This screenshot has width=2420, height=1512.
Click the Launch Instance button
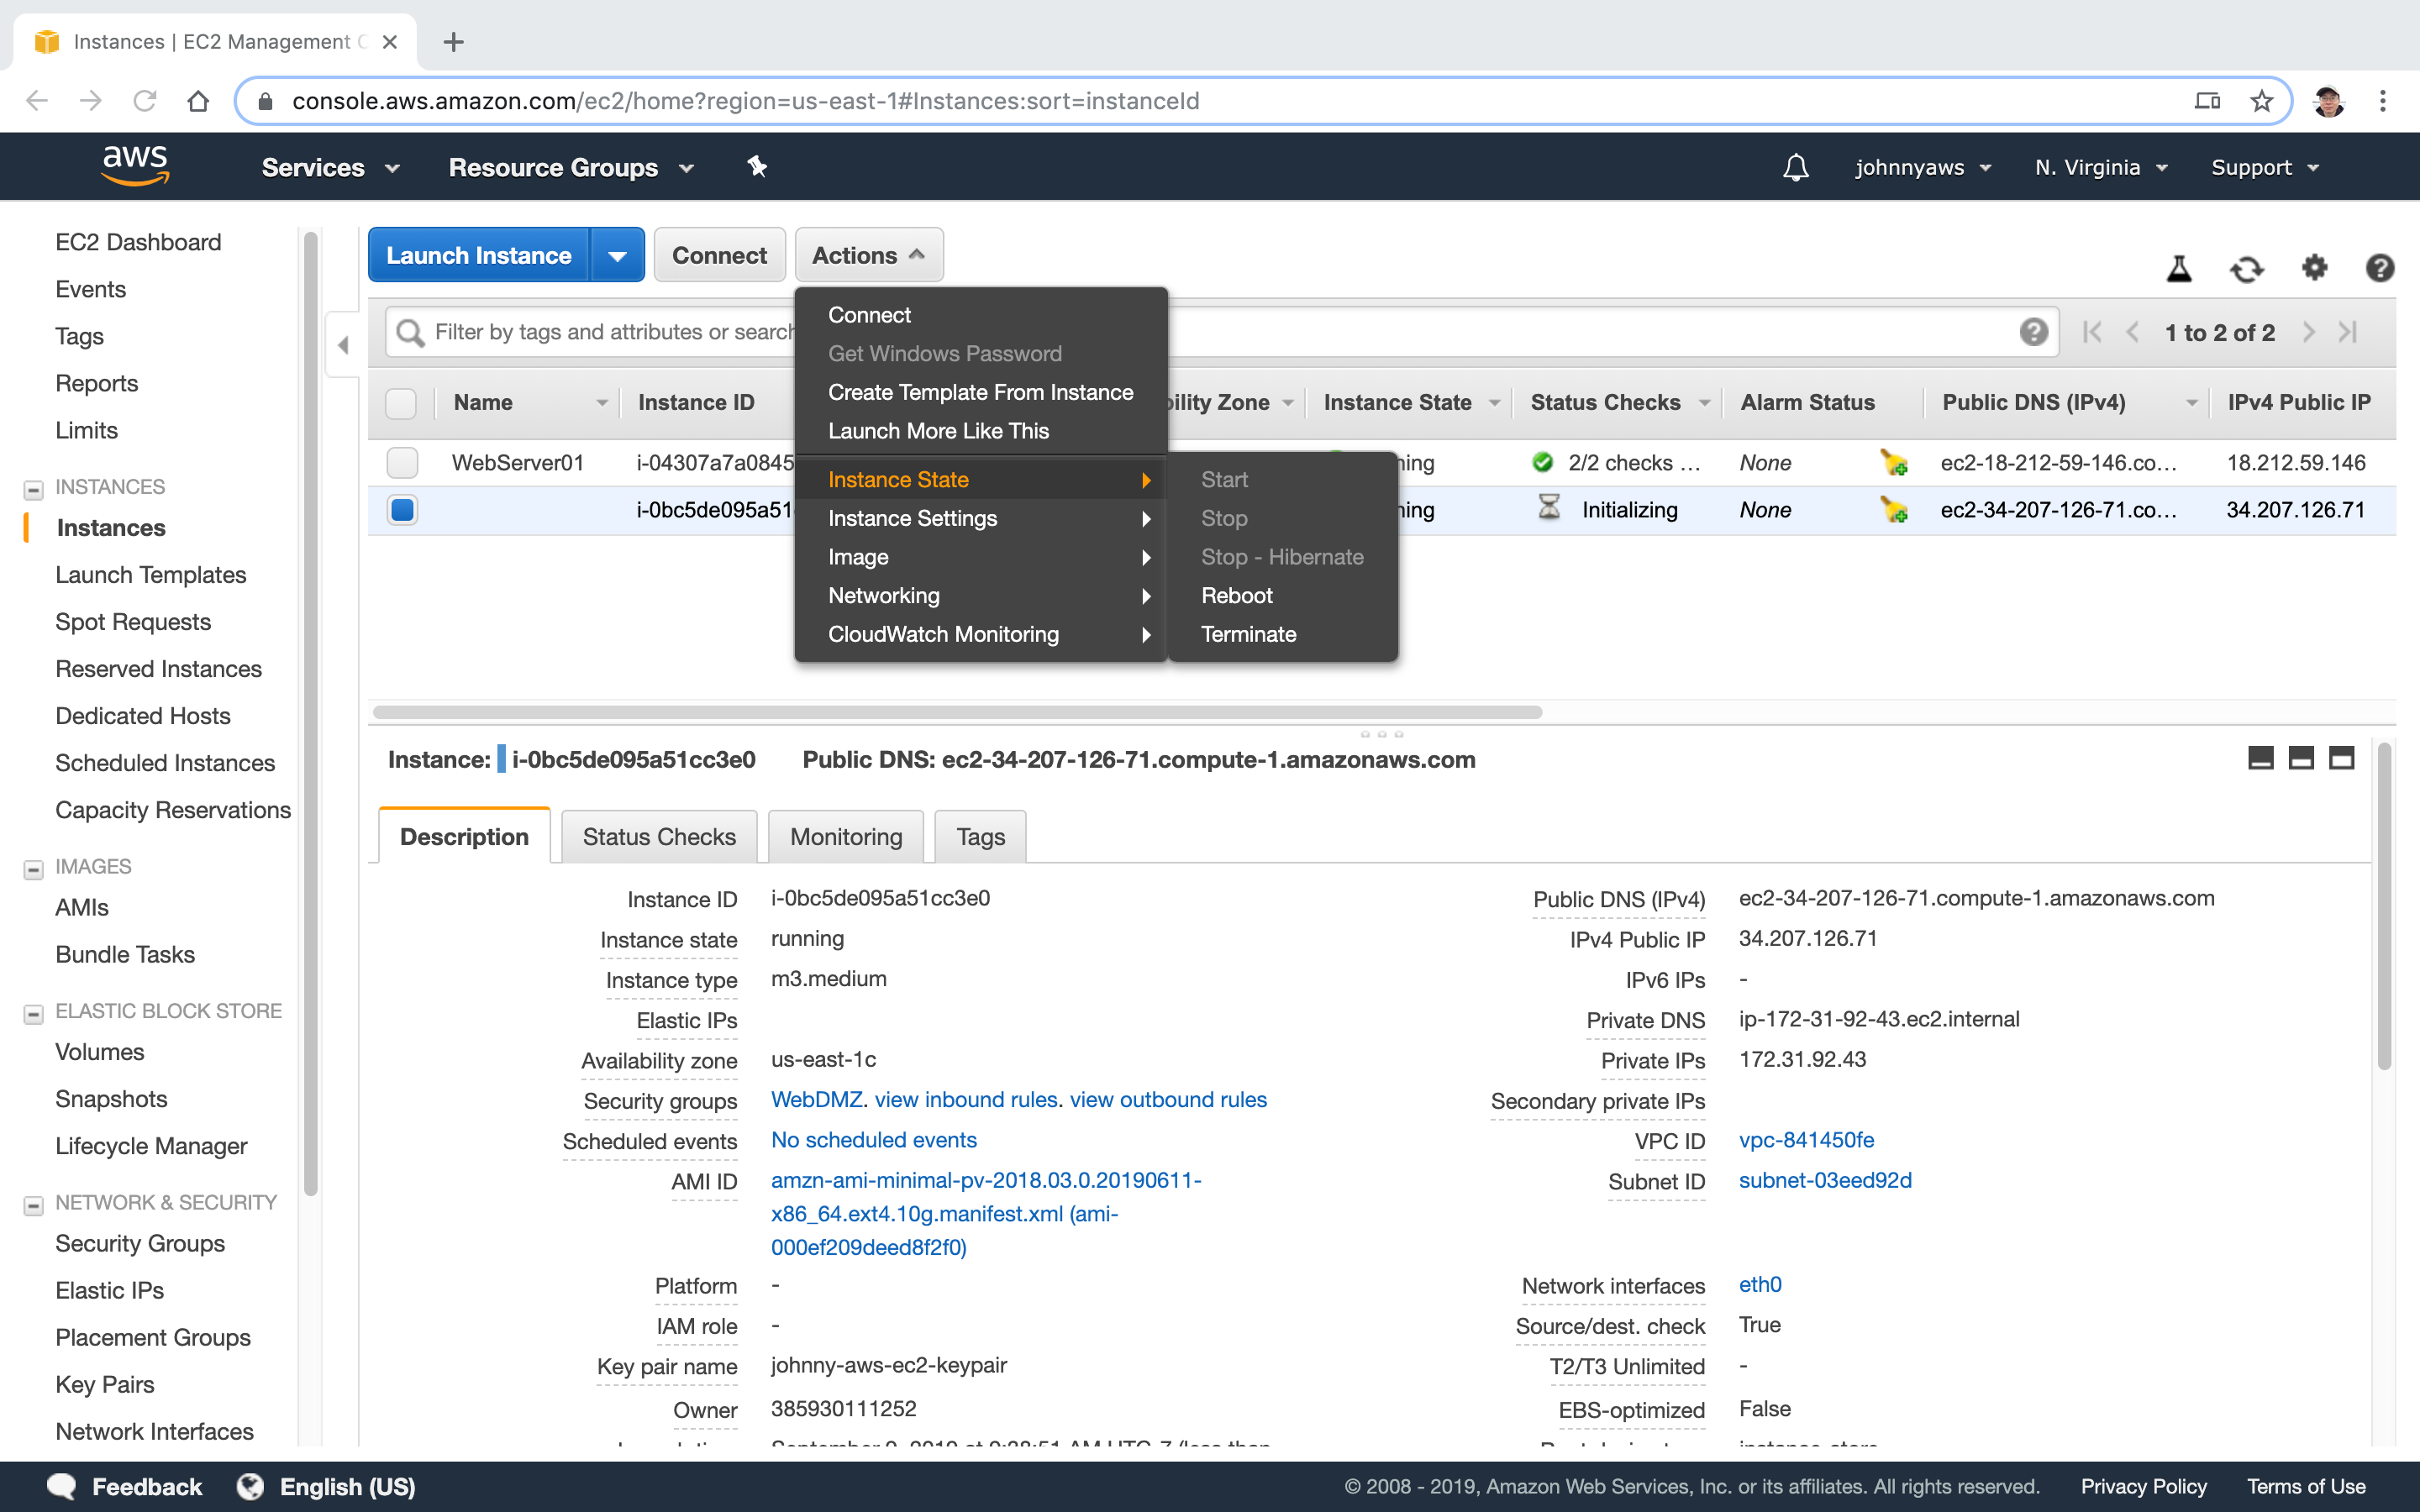point(479,255)
